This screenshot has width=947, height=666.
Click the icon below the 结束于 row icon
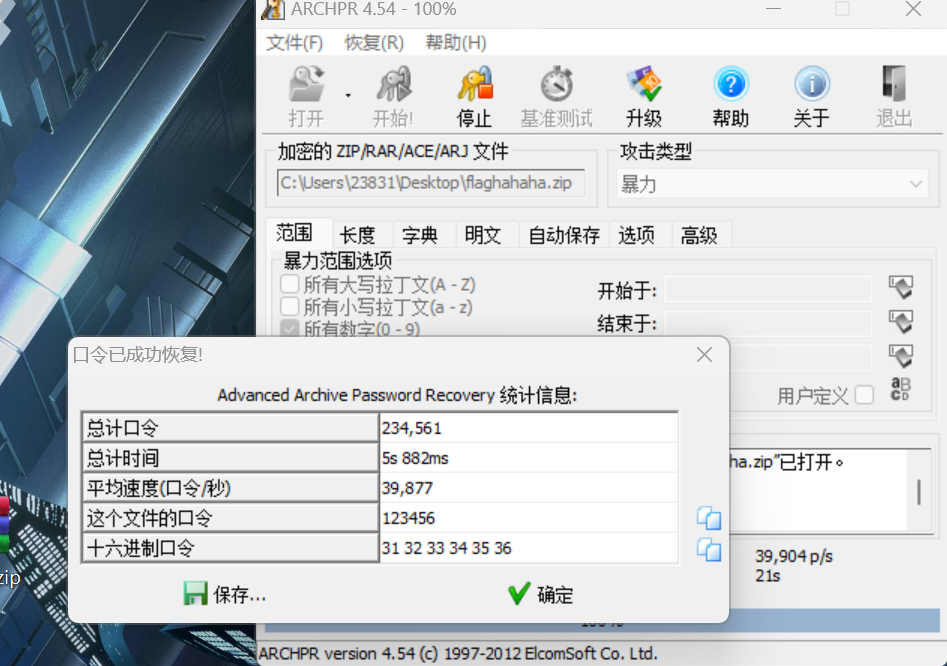pyautogui.click(x=901, y=356)
